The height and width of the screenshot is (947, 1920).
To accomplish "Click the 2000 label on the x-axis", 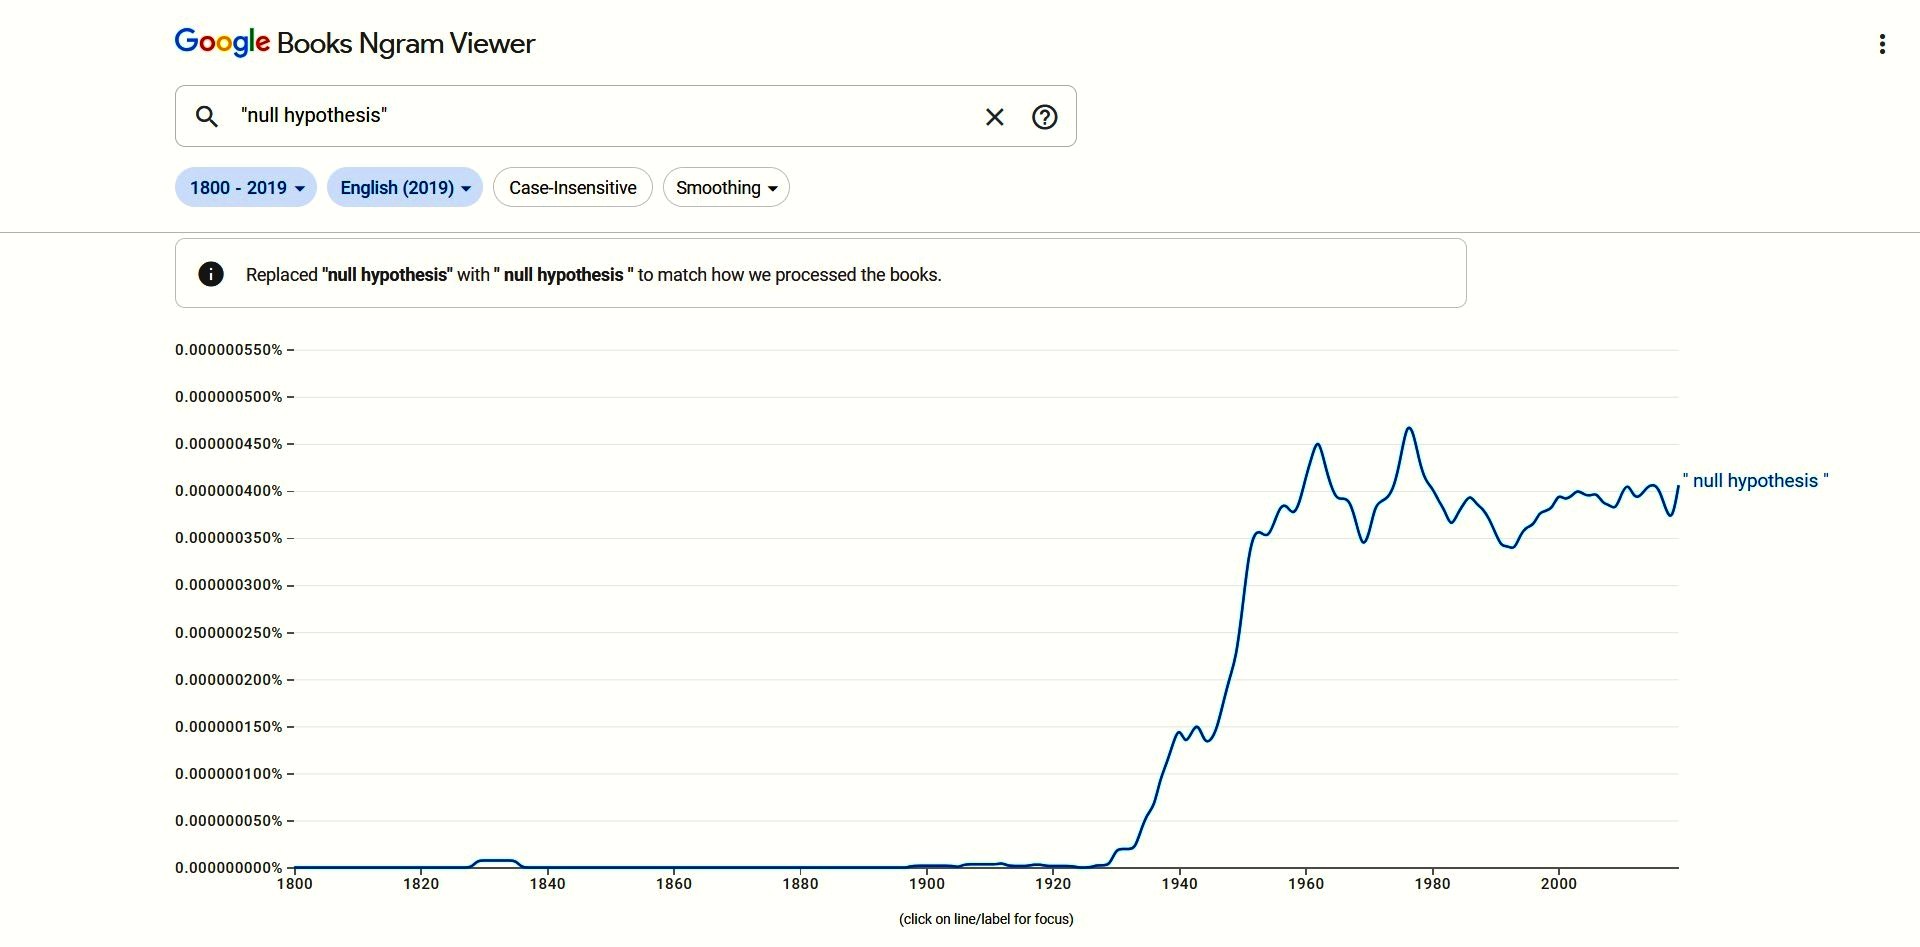I will [1558, 884].
